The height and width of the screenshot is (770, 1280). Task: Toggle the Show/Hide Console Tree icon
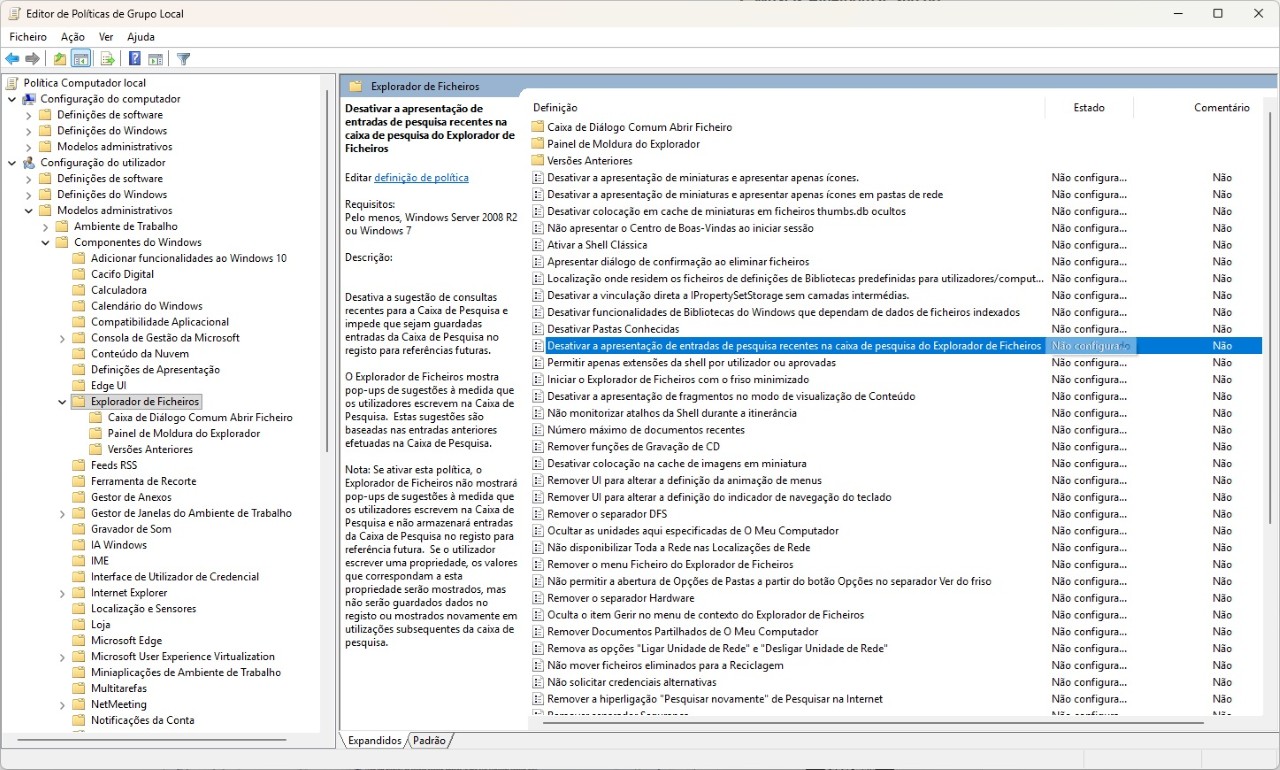pos(81,59)
